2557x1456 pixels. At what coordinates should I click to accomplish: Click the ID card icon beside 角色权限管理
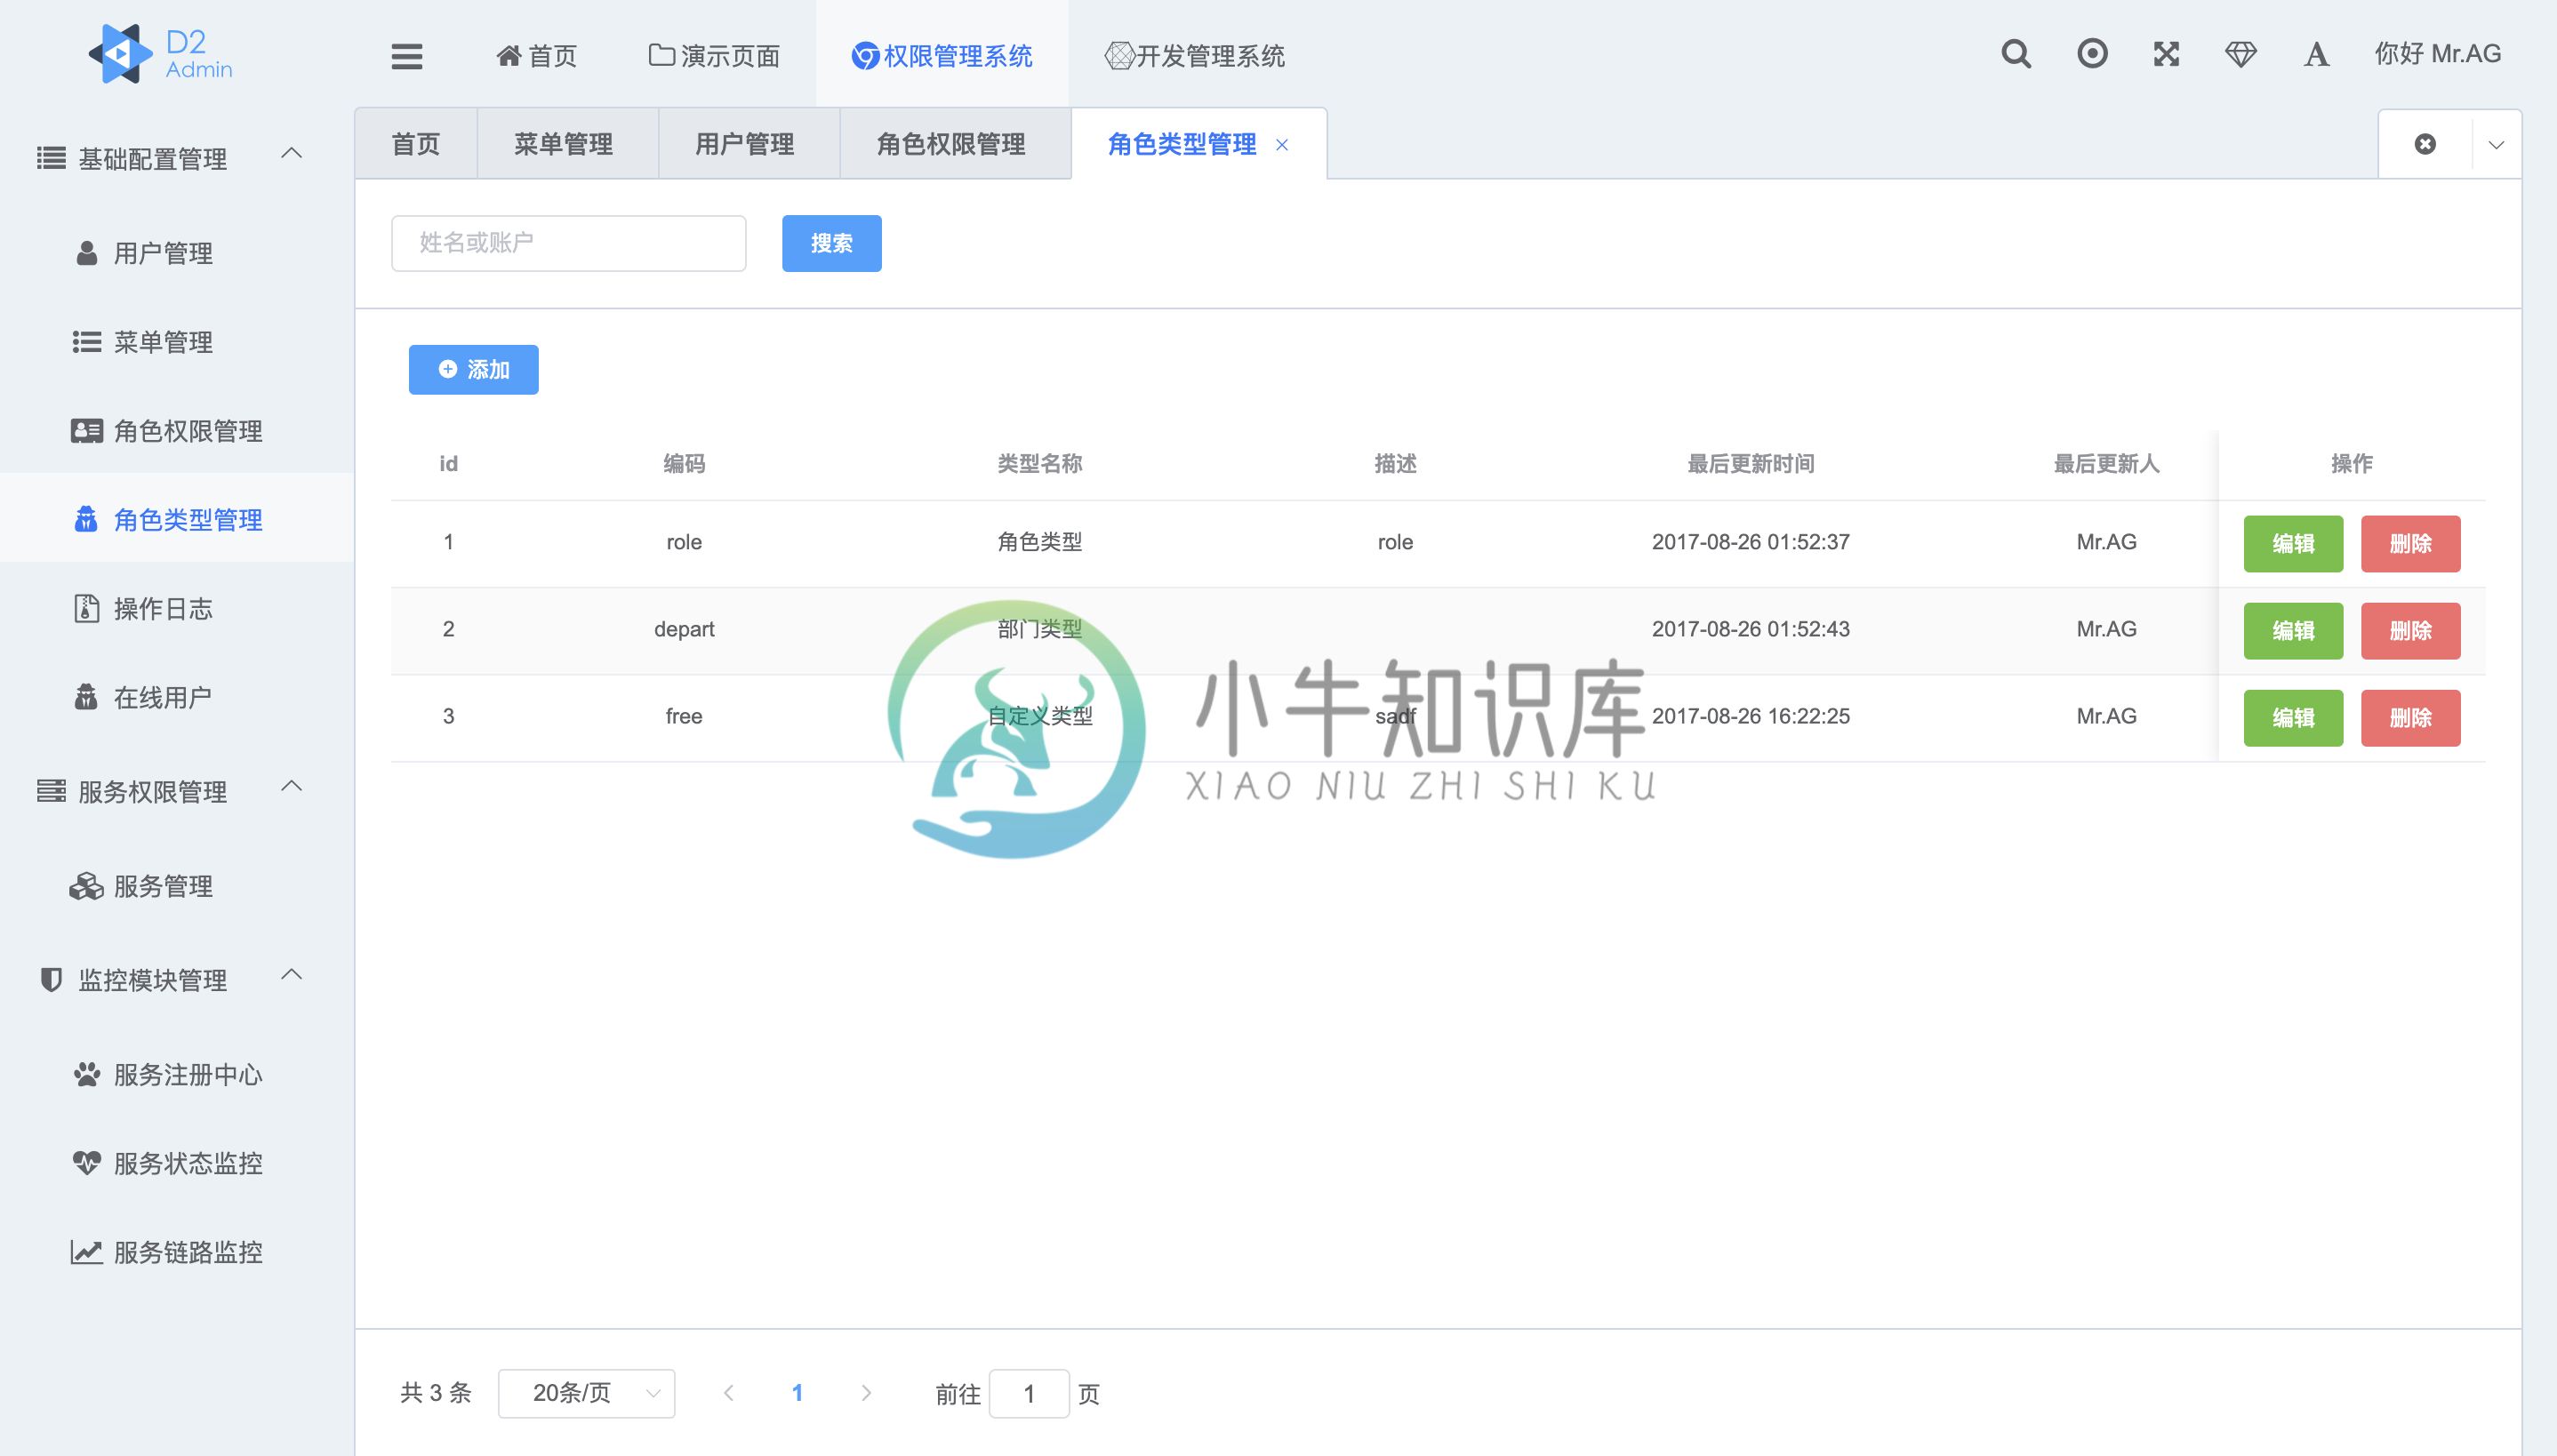pyautogui.click(x=87, y=431)
